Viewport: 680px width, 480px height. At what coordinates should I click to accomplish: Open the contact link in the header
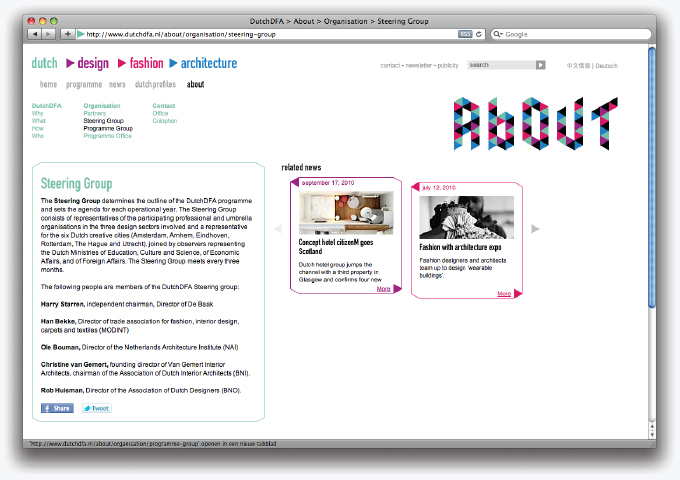point(390,65)
